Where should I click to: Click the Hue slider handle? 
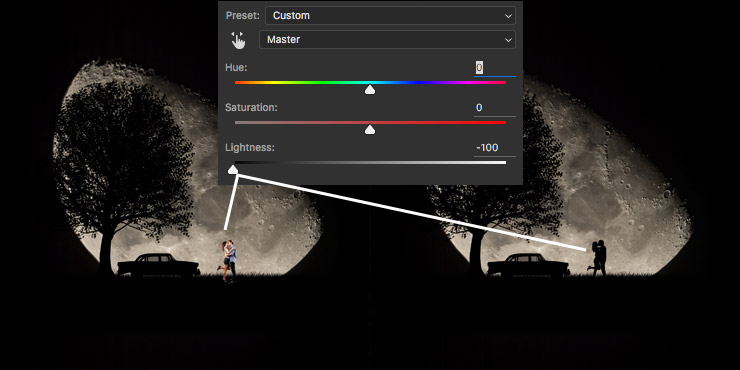(370, 89)
